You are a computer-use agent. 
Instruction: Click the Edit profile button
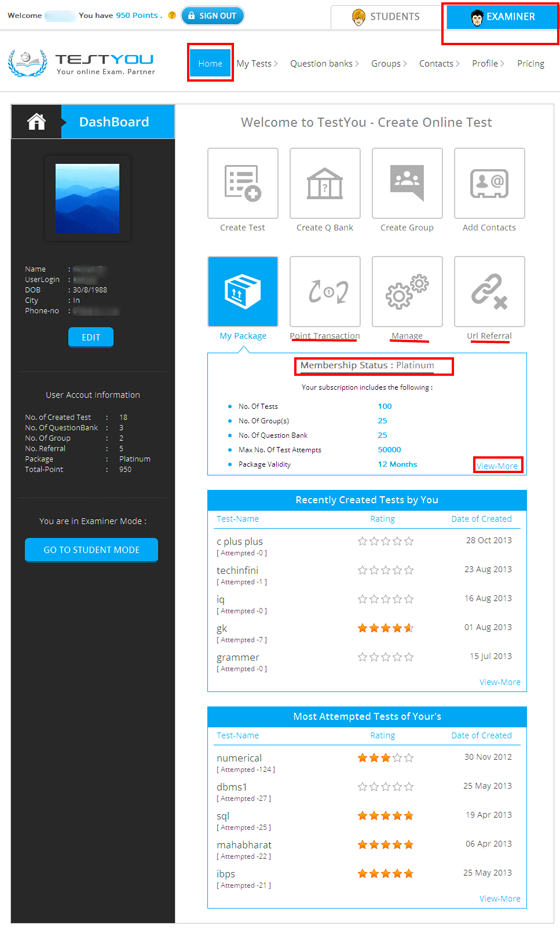tap(91, 337)
